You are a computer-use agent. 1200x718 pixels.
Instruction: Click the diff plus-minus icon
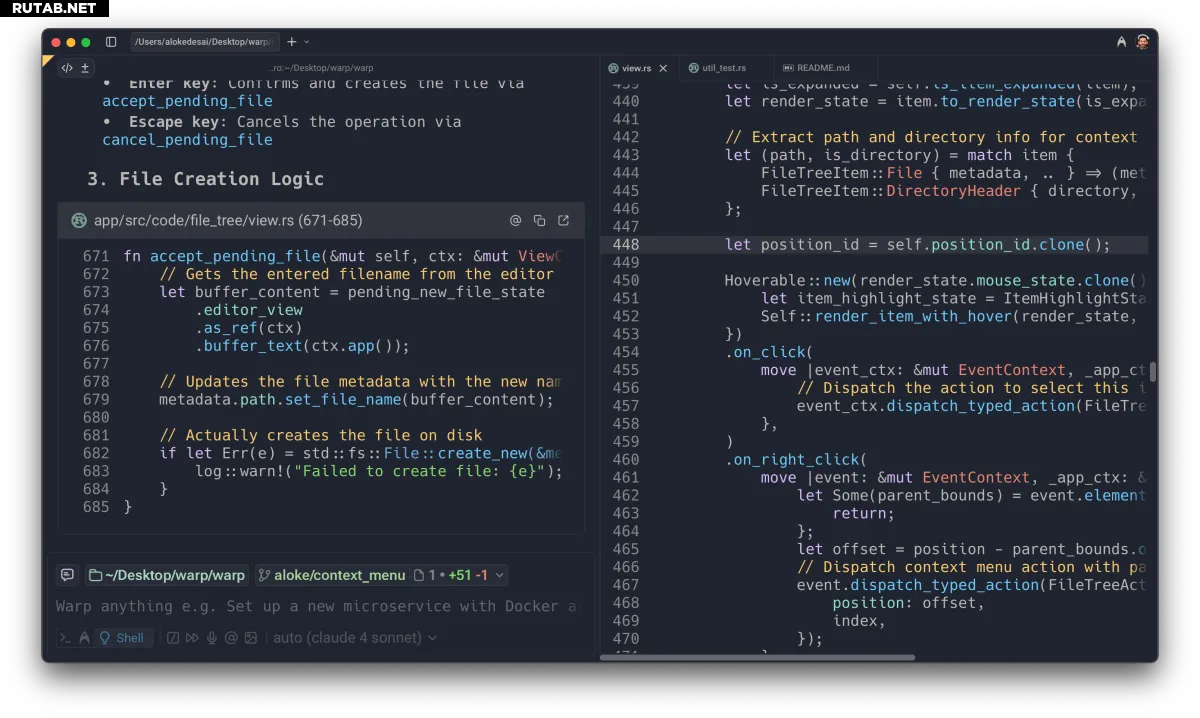coord(85,68)
